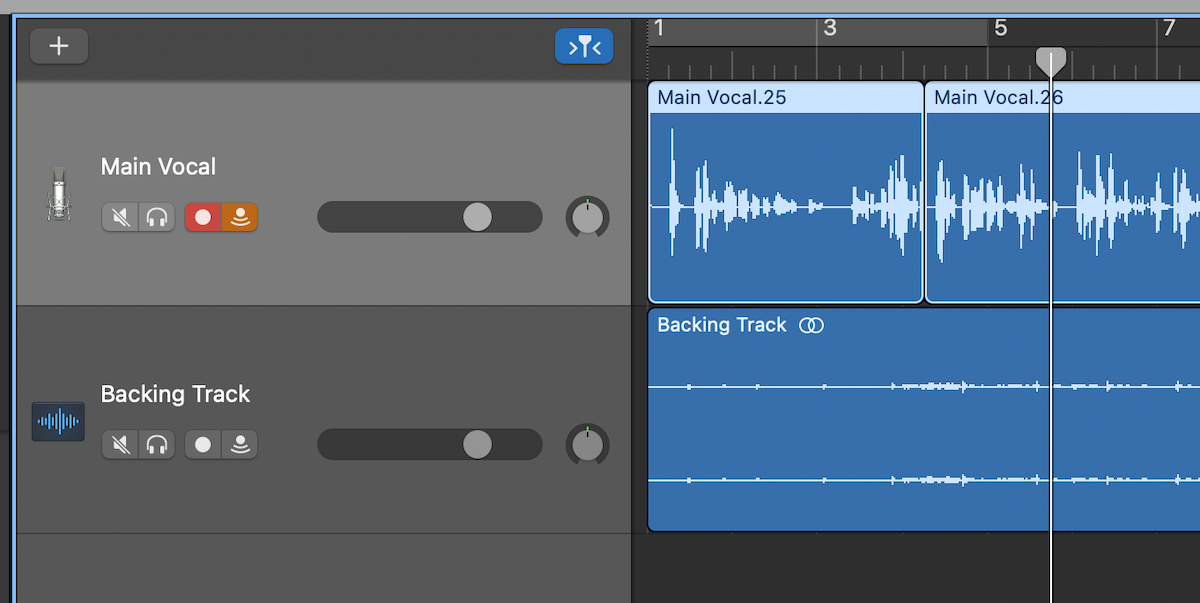1200x603 pixels.
Task: Click the Main Vocal pan knob
Action: [587, 217]
